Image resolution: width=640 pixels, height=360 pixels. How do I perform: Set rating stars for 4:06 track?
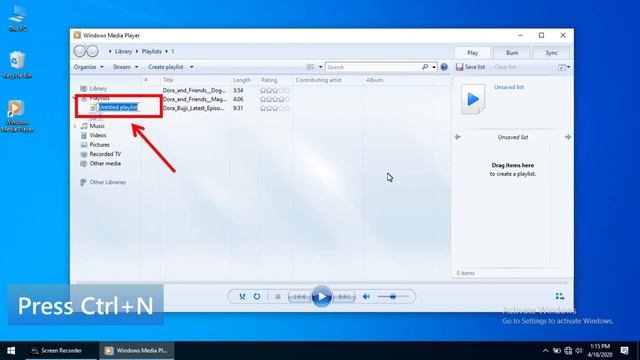point(275,100)
